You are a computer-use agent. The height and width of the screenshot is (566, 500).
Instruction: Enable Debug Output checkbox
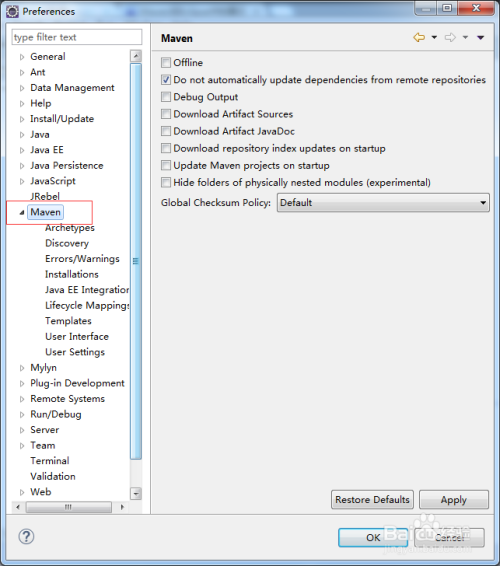click(x=166, y=97)
